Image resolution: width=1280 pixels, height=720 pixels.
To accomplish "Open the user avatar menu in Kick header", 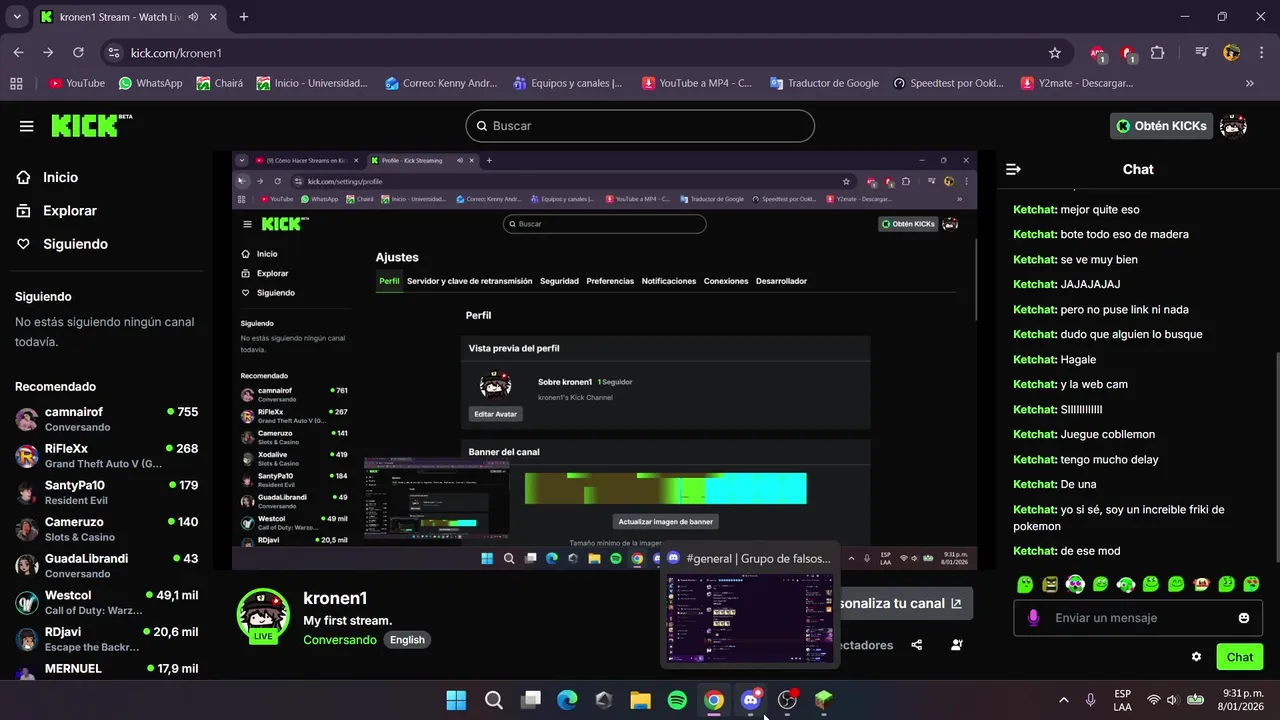I will click(1233, 126).
